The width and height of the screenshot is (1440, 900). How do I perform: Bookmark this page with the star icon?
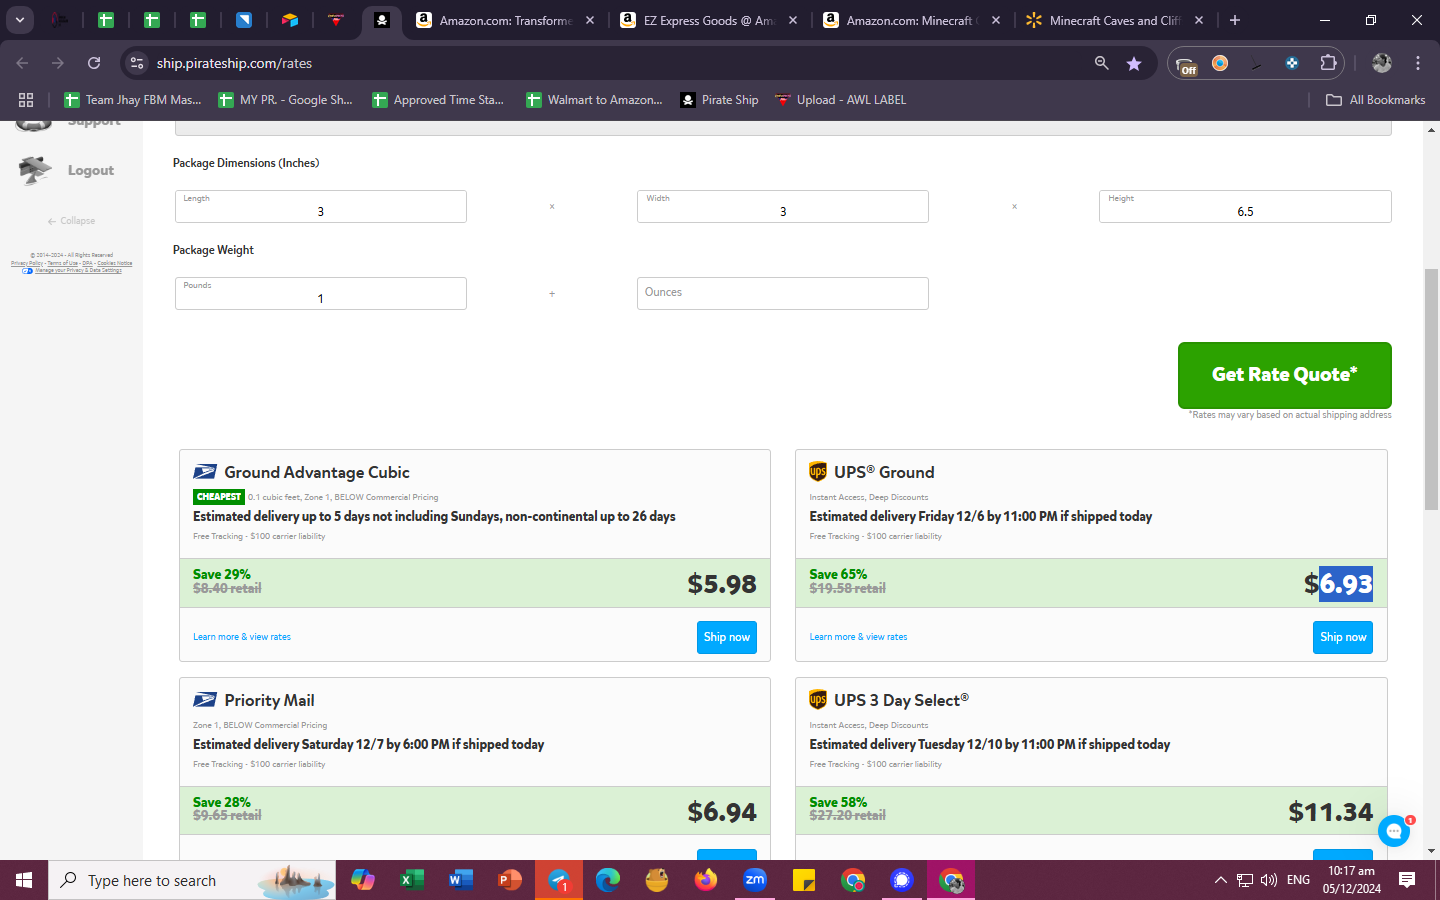pos(1134,63)
